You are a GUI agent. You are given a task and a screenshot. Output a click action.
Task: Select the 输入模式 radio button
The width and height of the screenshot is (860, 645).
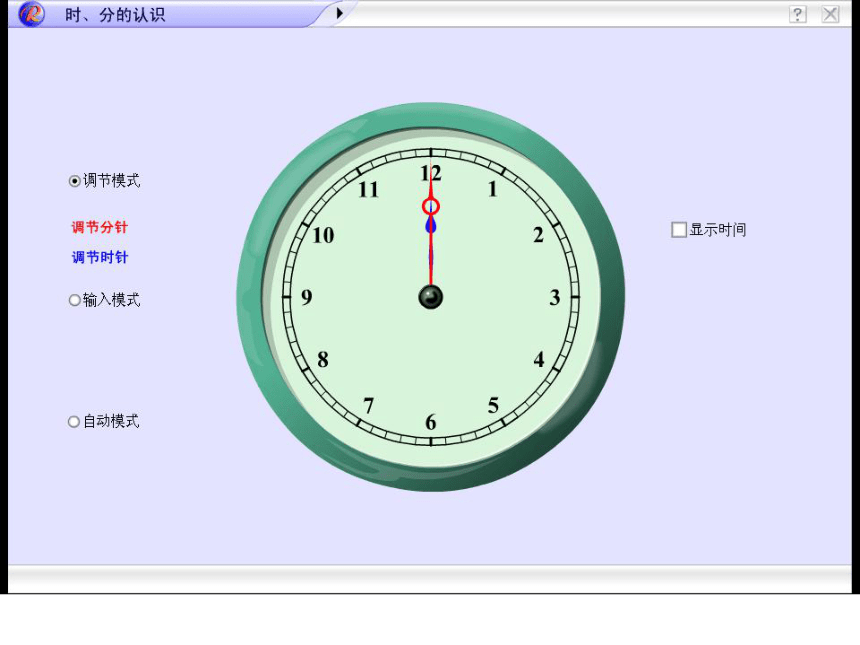coord(75,300)
